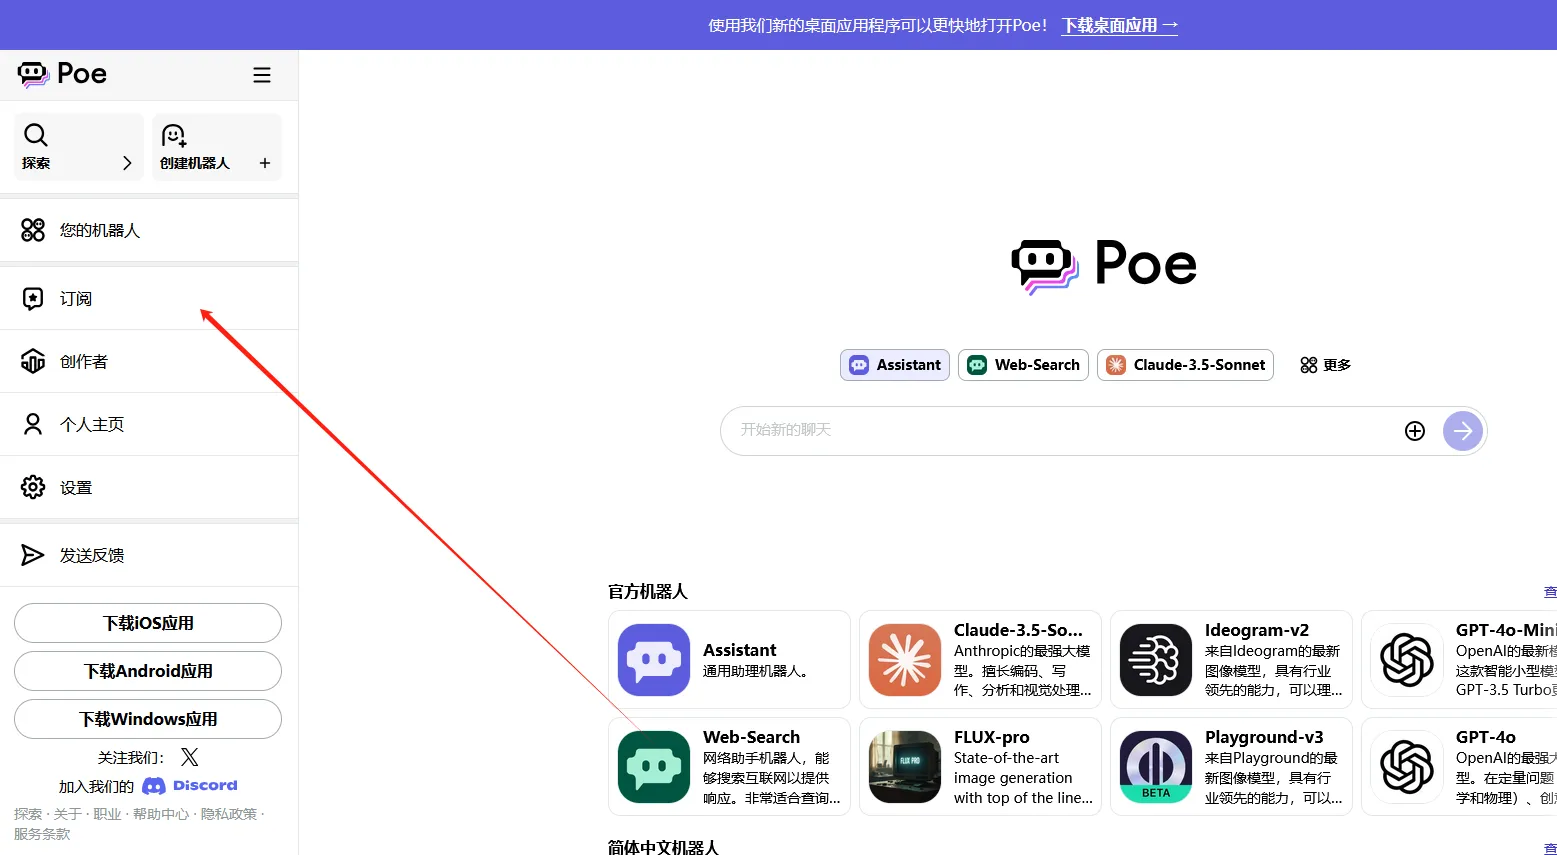Select the Claude-3.5-Sonnet bot chip
Screen dimensions: 1557x855
tap(1185, 365)
